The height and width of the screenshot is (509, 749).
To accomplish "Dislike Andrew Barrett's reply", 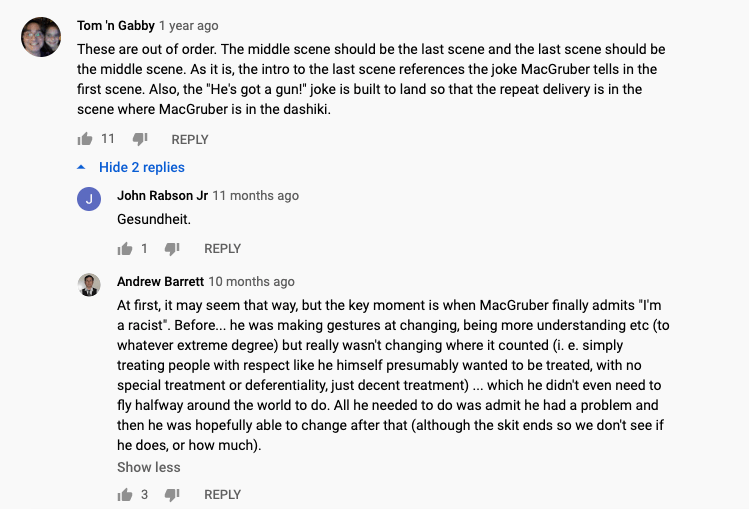I will [x=172, y=494].
